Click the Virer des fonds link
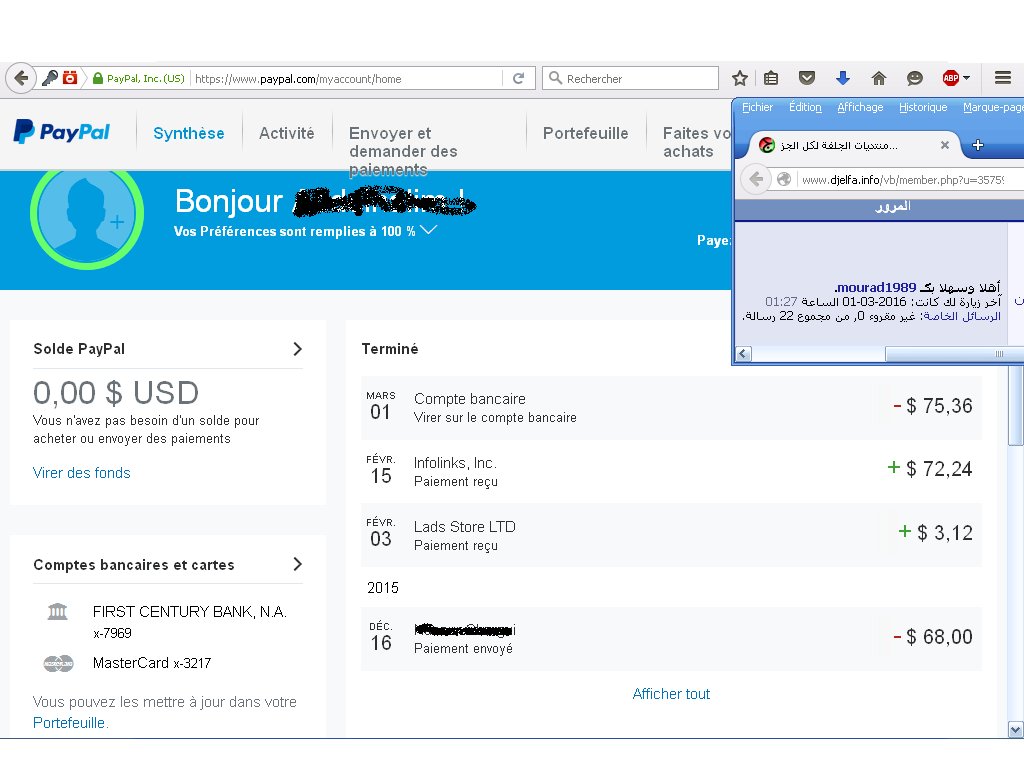 click(x=82, y=473)
